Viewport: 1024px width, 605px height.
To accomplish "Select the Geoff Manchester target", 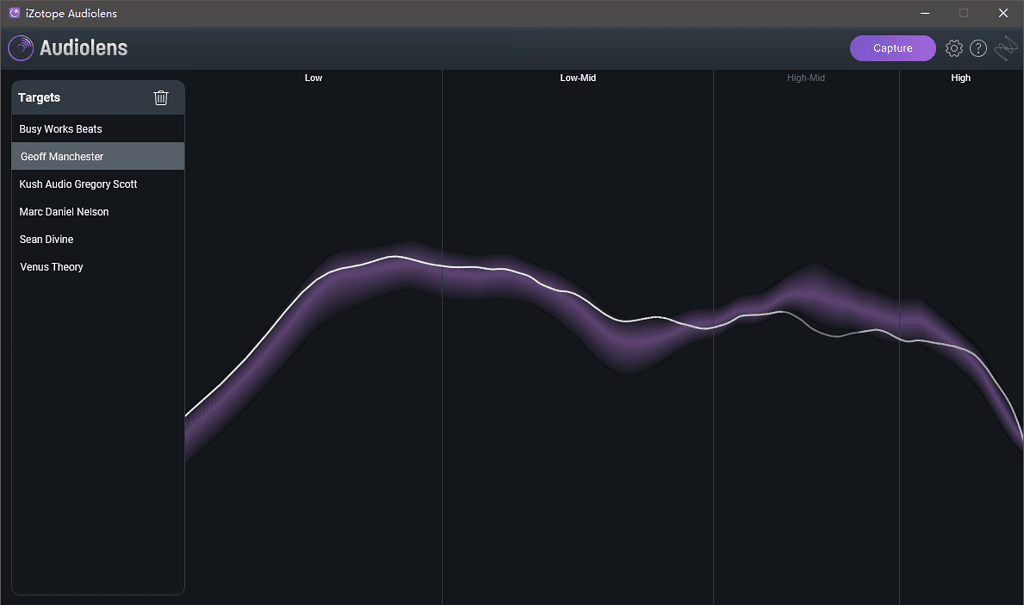I will 62,157.
